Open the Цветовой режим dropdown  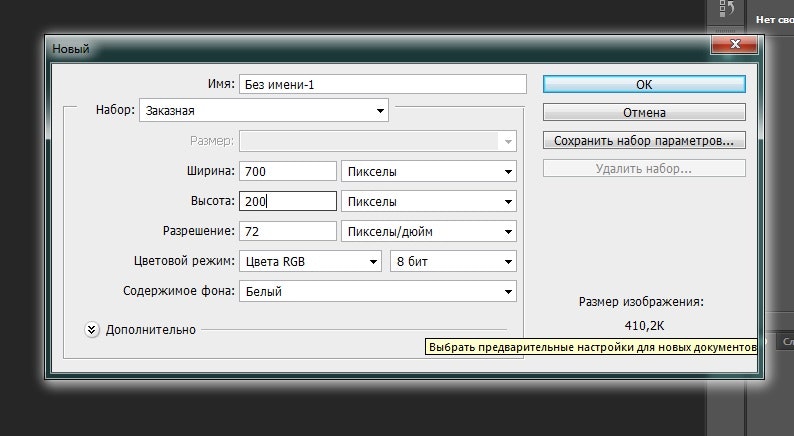point(310,261)
